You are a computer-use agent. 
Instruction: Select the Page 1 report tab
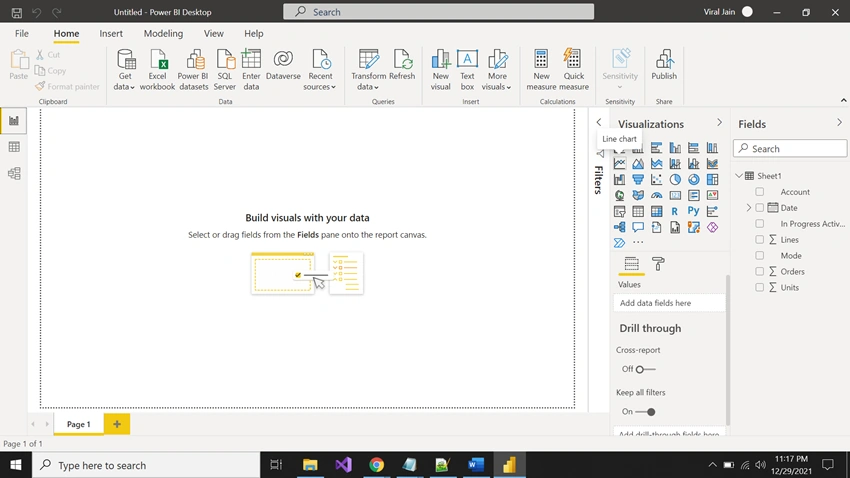[x=79, y=424]
